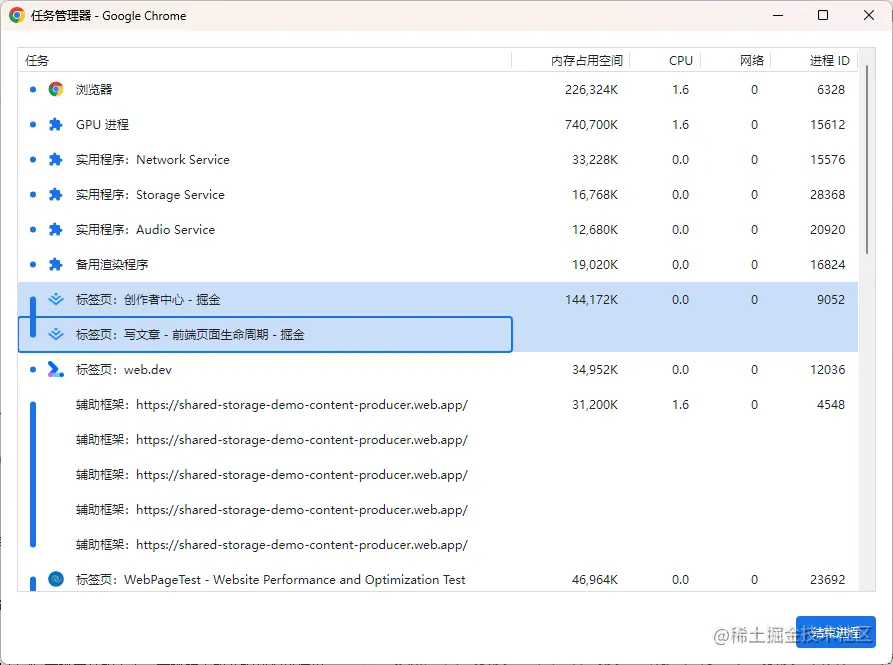Click the puzzle icon beside Storage Service

click(x=56, y=195)
